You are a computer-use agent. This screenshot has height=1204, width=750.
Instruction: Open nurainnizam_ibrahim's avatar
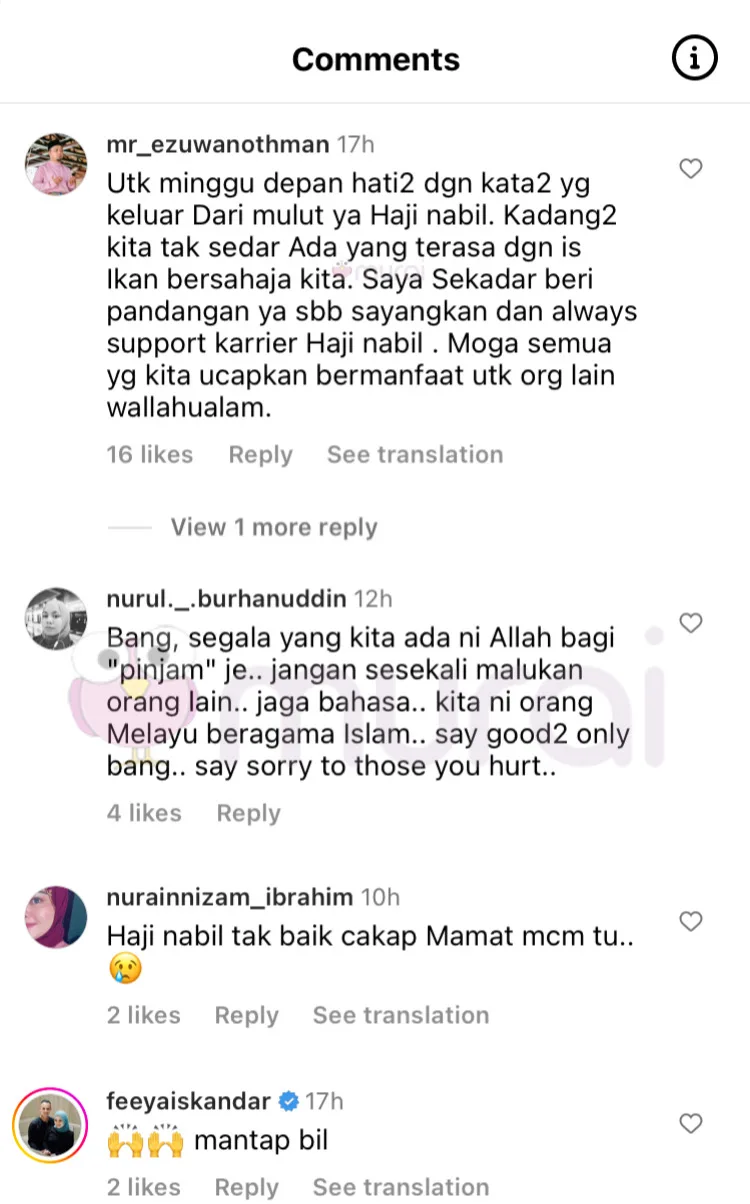click(x=56, y=917)
